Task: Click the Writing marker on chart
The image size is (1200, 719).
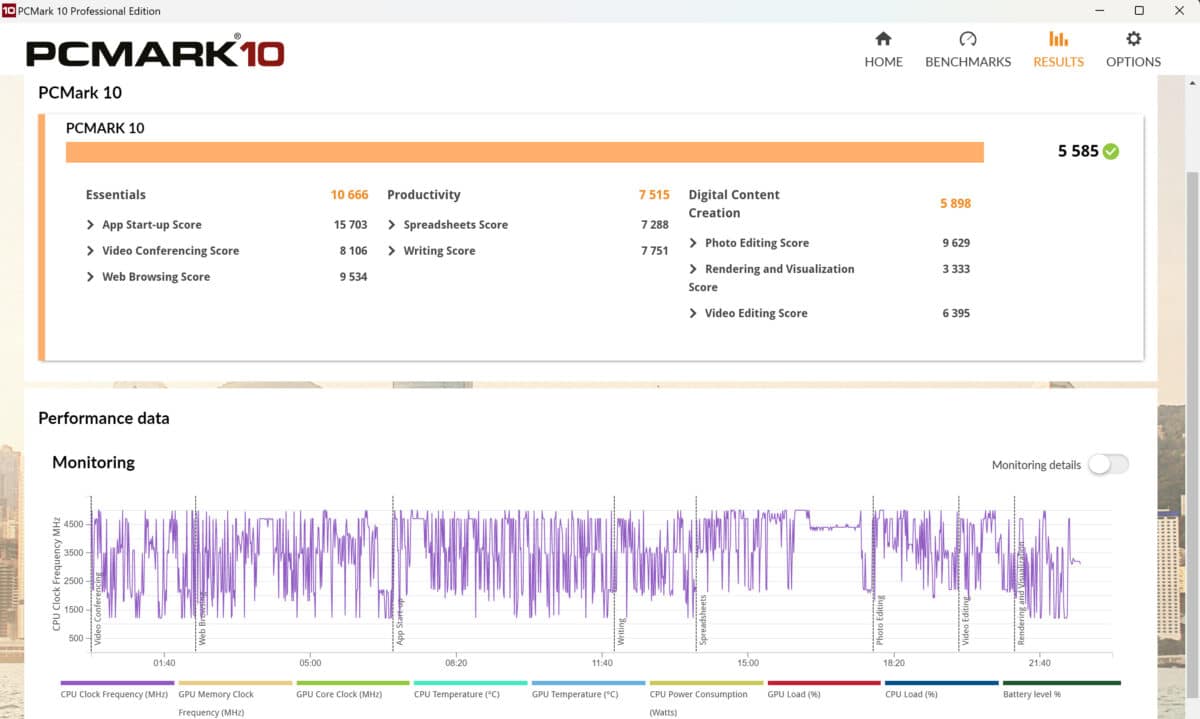Action: pyautogui.click(x=621, y=631)
